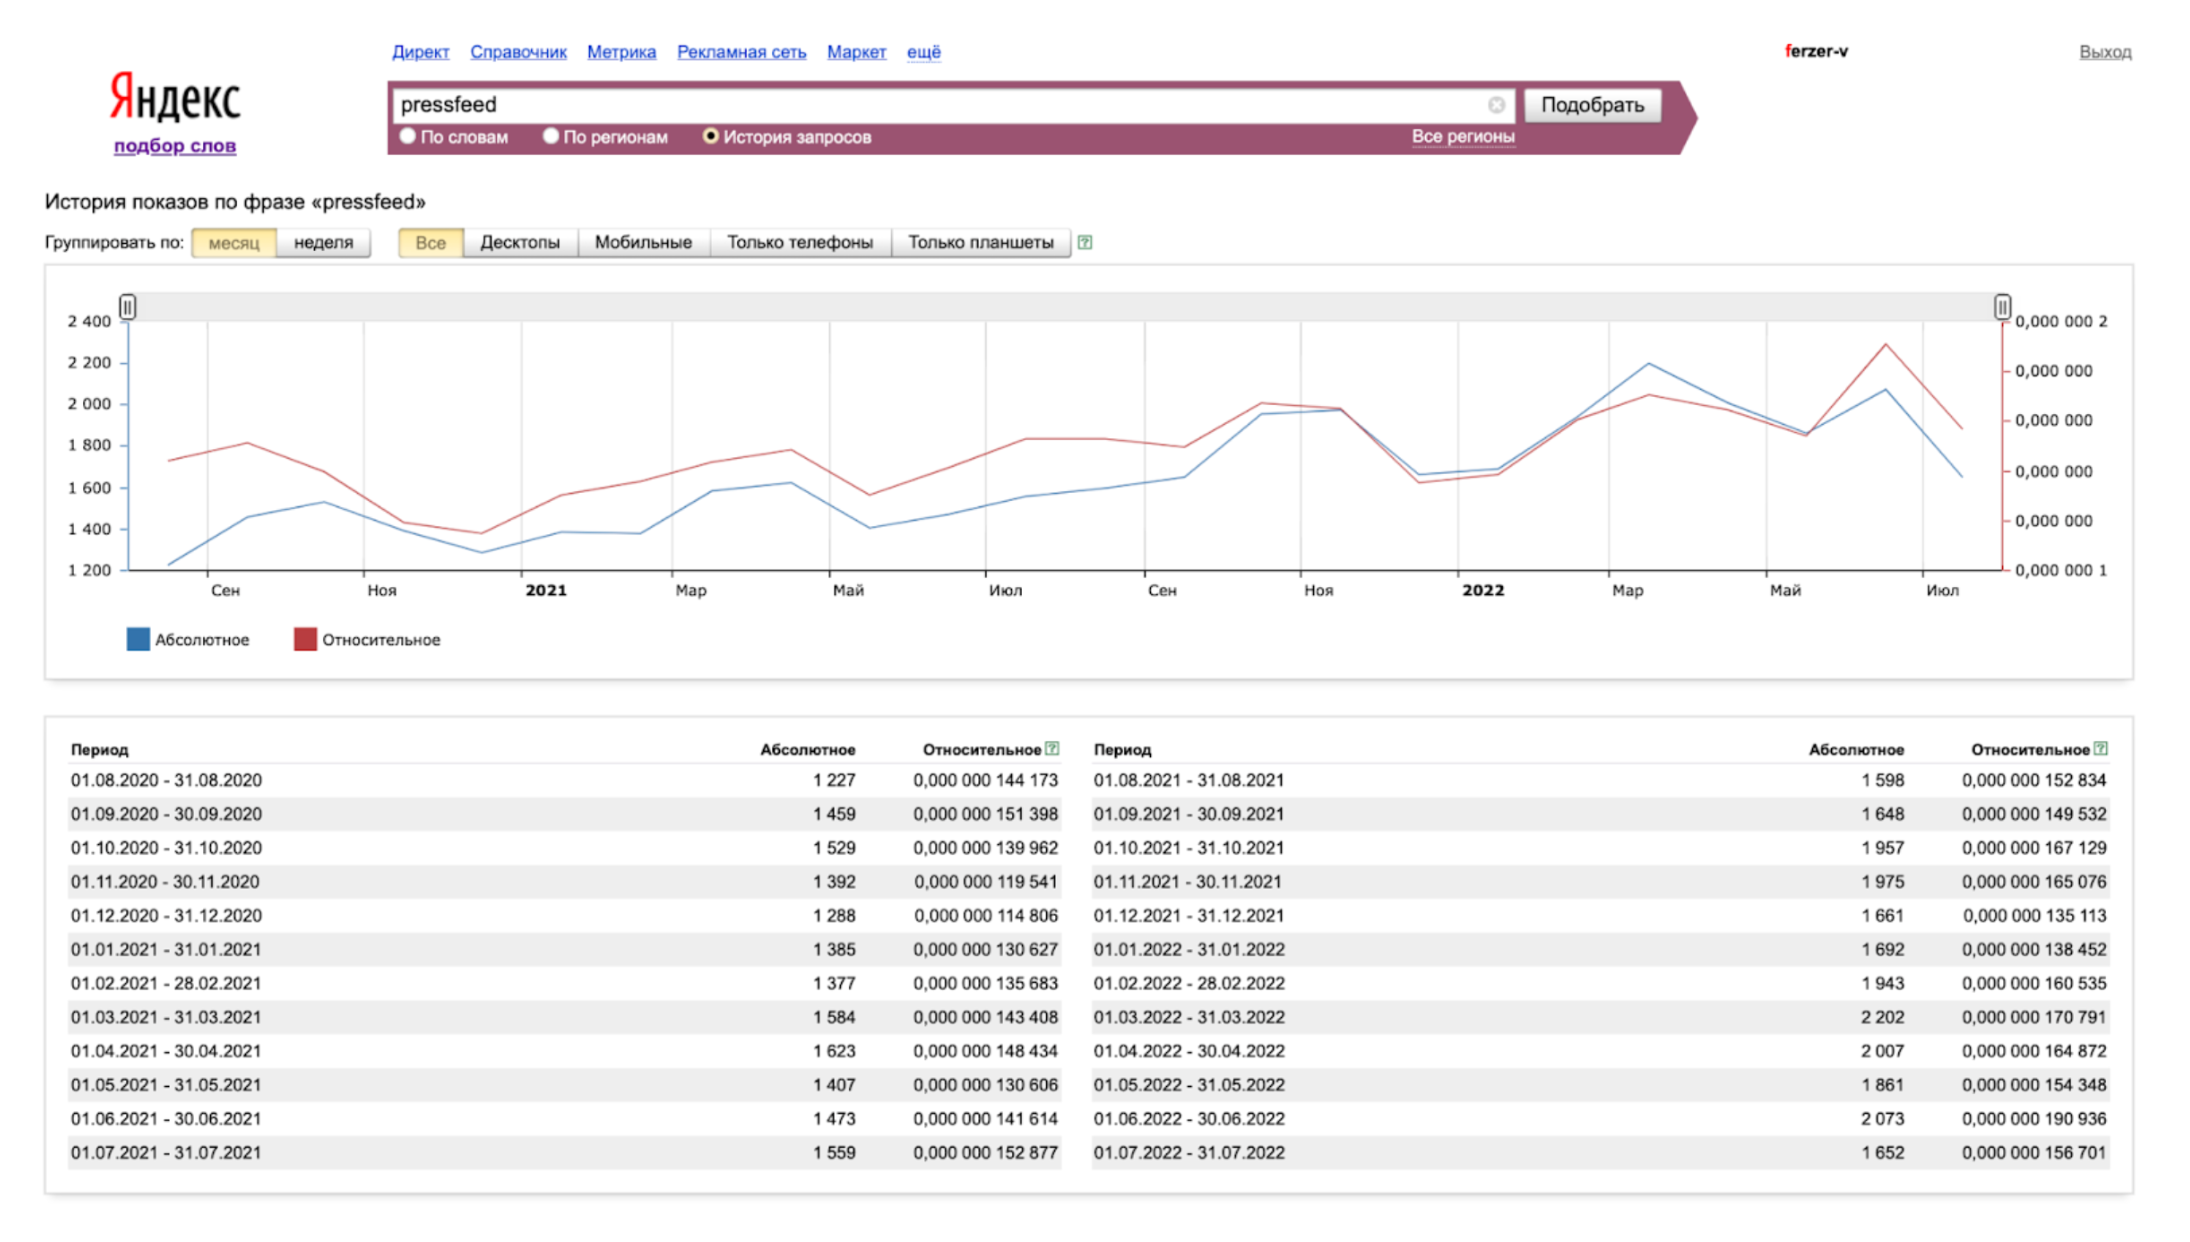Click the 2021 label on chart axis
The height and width of the screenshot is (1242, 2190).
pyautogui.click(x=546, y=591)
